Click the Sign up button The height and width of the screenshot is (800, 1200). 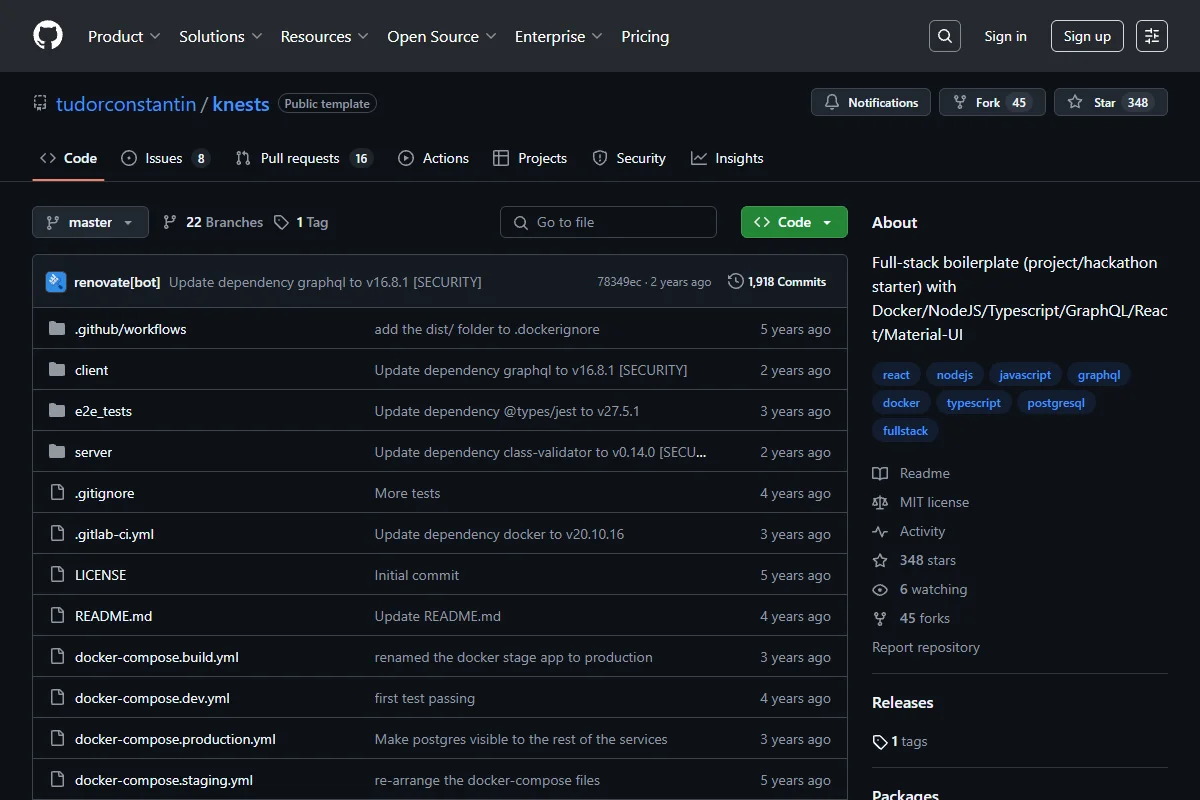point(1087,36)
